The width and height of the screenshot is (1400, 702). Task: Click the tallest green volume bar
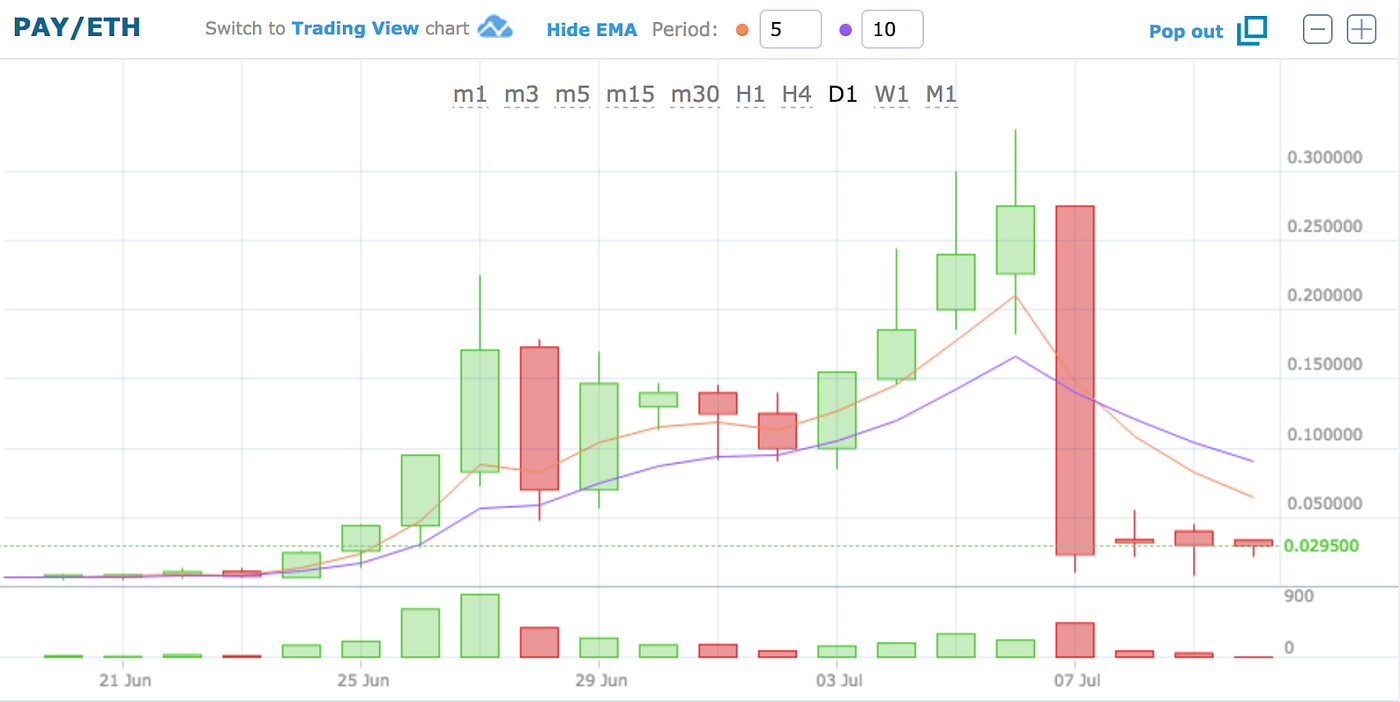pos(480,626)
